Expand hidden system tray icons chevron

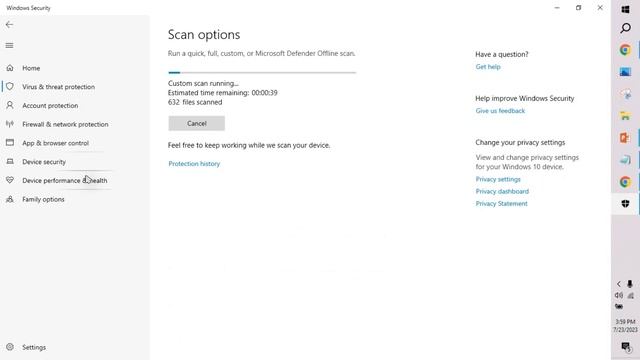coord(619,284)
